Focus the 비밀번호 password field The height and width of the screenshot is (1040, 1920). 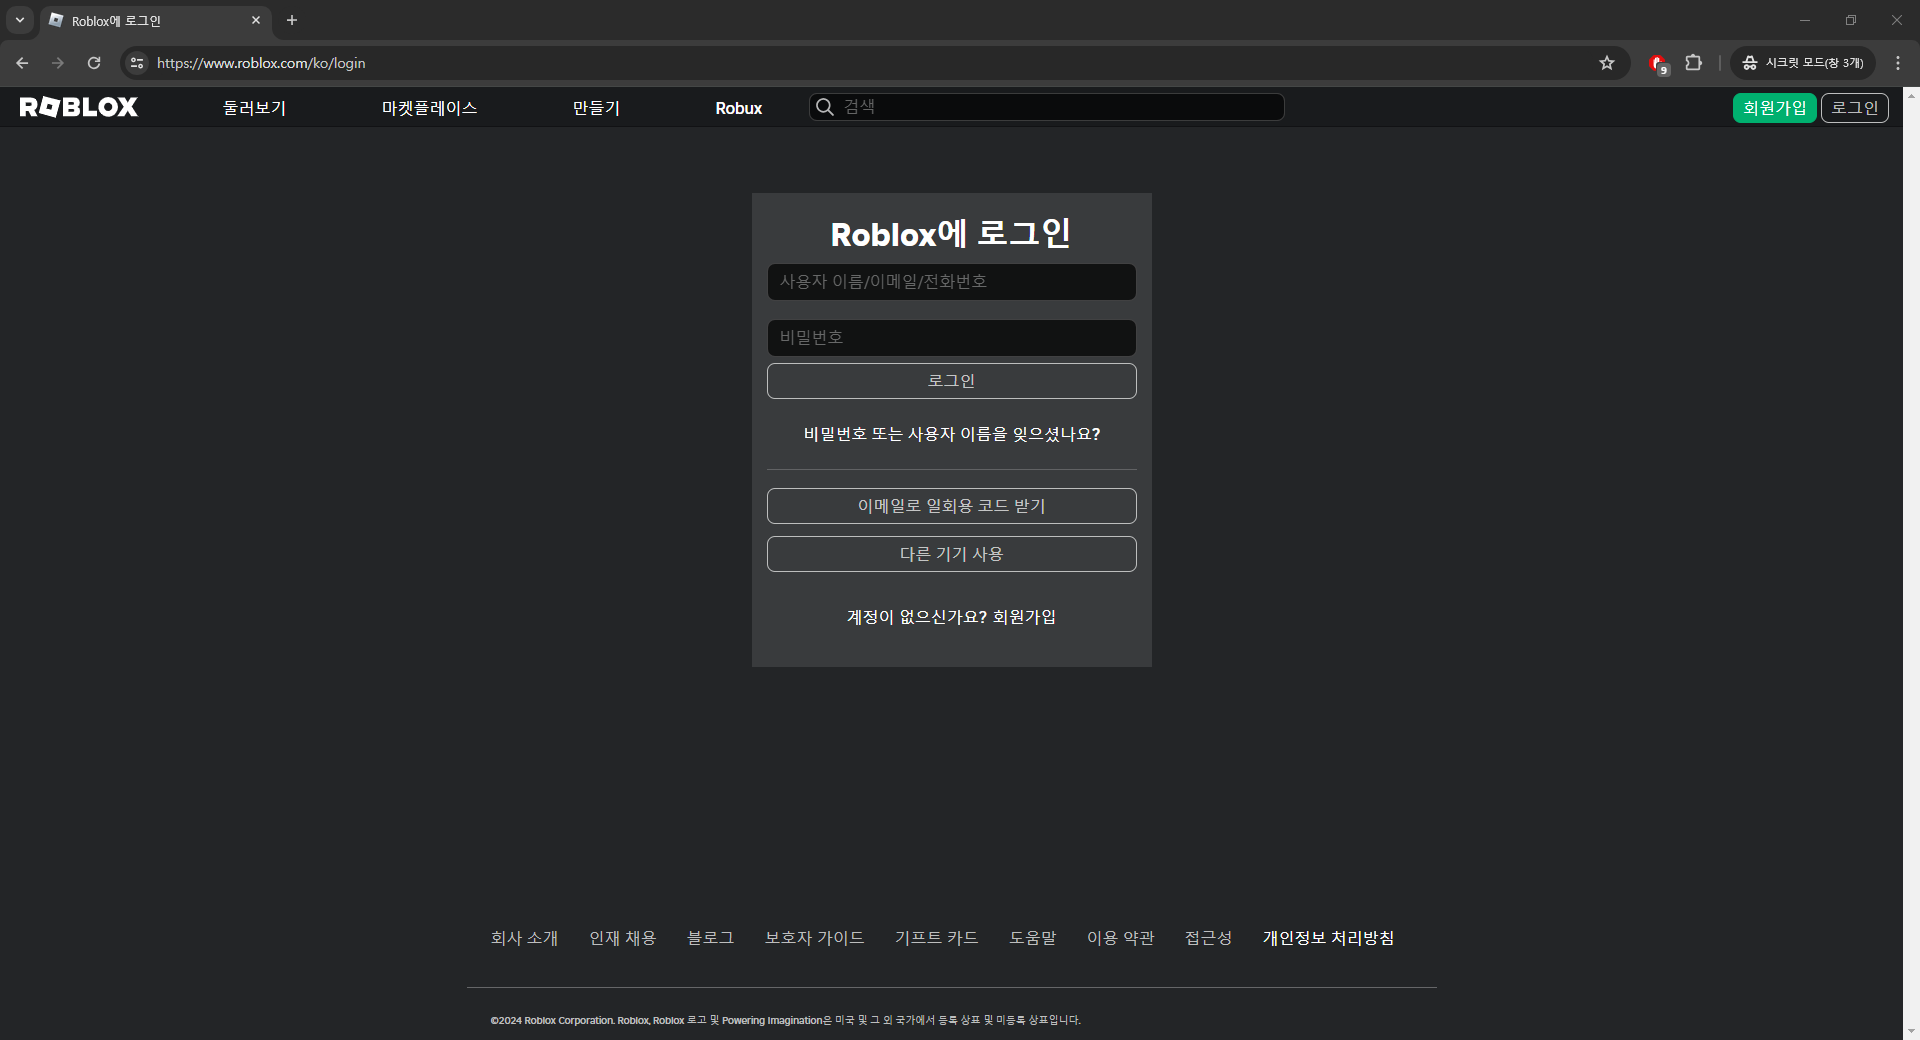[x=952, y=338]
